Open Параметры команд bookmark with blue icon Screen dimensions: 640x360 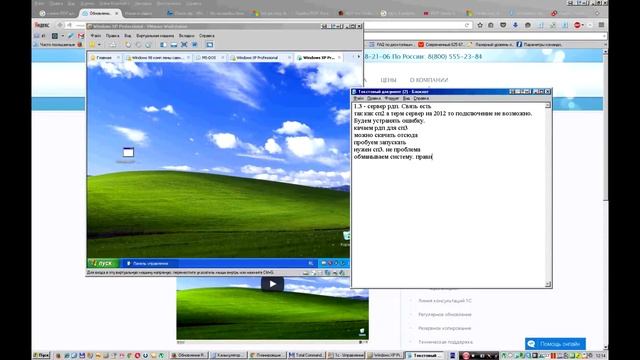point(540,44)
